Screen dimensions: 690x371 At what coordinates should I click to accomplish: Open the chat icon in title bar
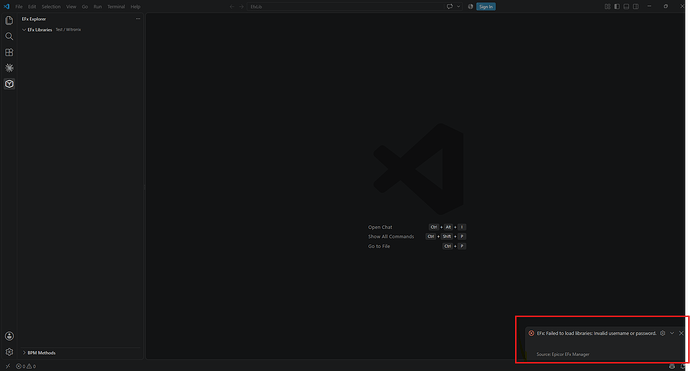tap(450, 7)
